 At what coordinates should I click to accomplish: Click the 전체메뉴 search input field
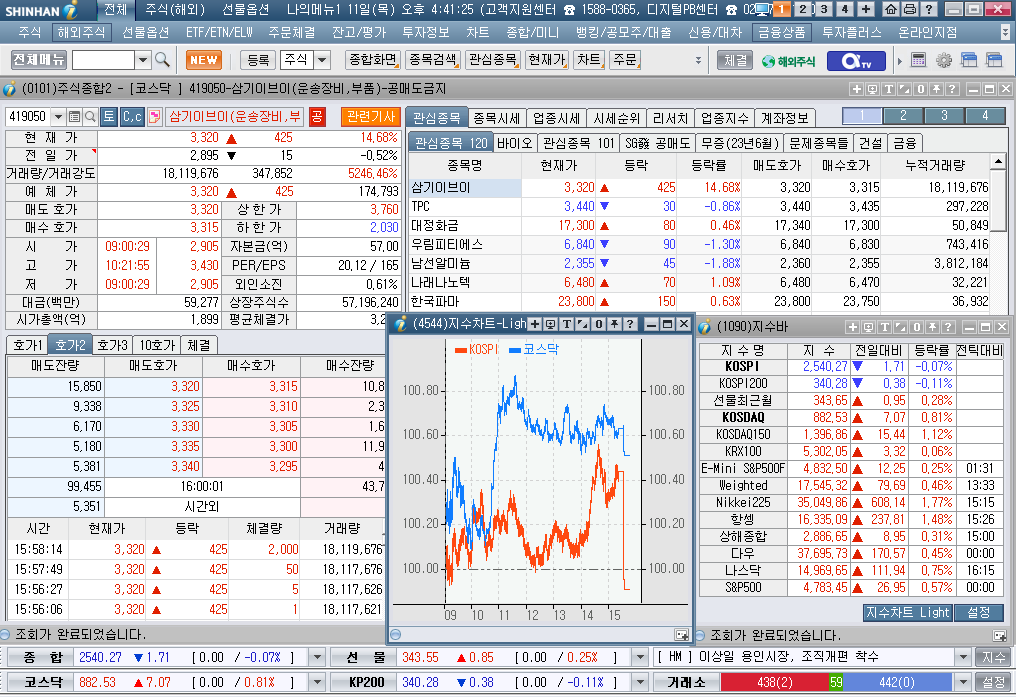click(104, 60)
